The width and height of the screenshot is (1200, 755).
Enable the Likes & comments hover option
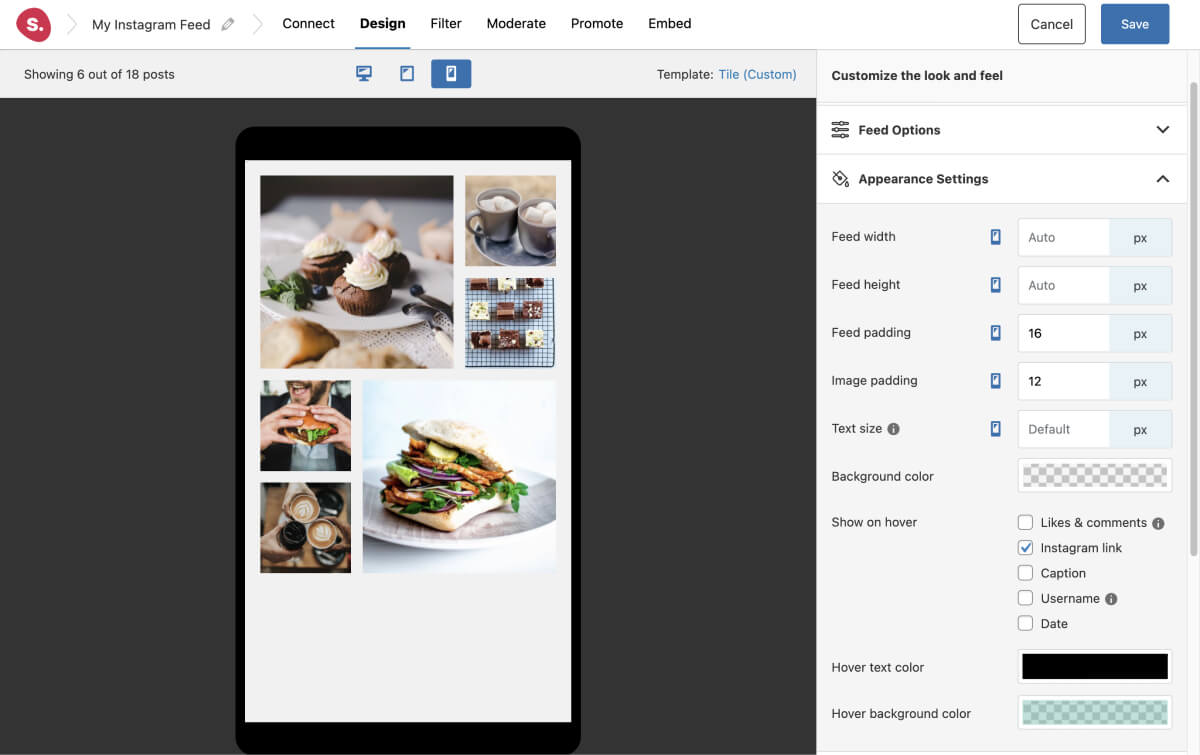pos(1025,522)
